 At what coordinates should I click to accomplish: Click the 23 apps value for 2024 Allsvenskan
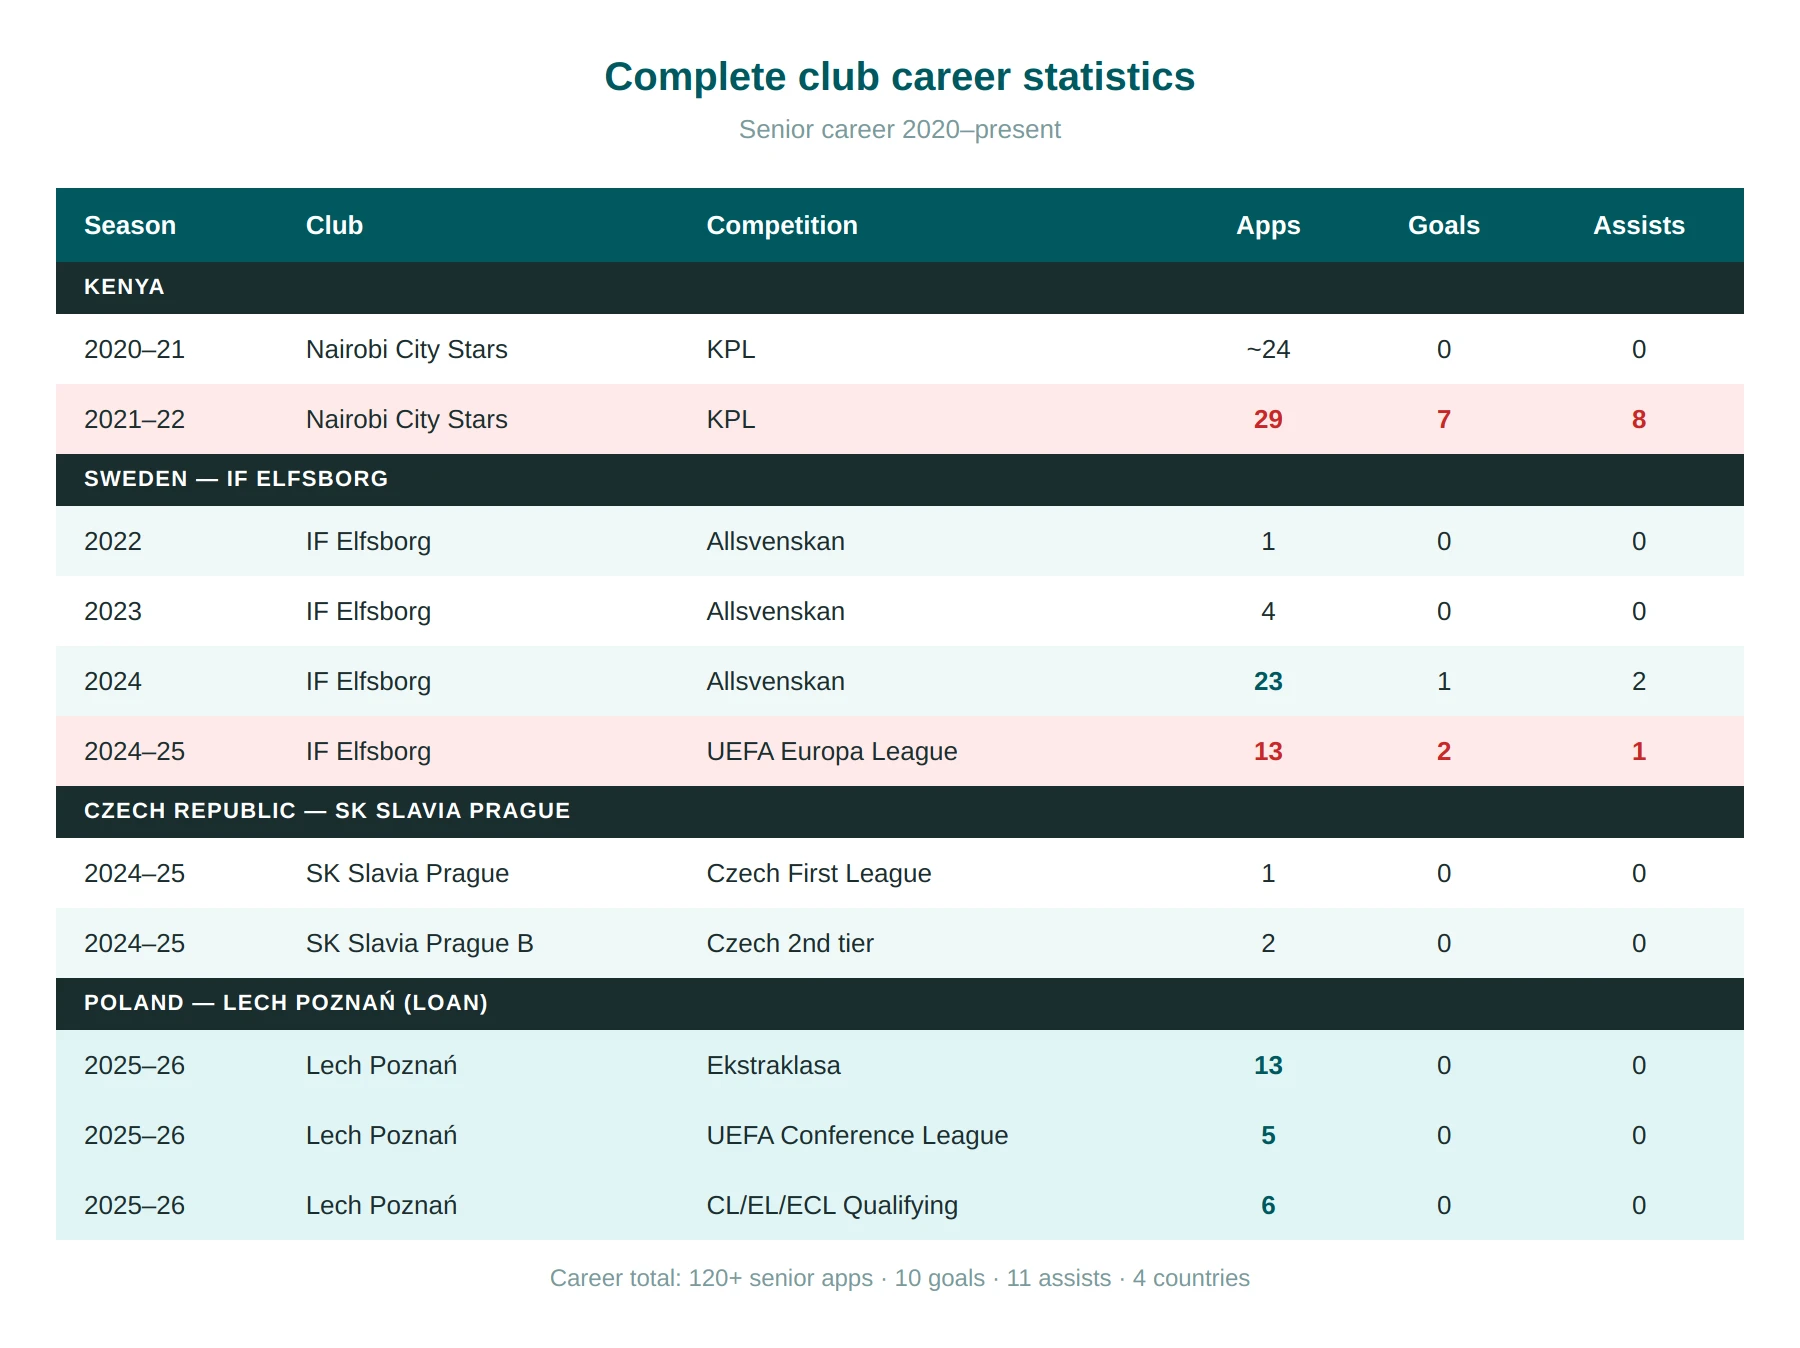click(1268, 681)
